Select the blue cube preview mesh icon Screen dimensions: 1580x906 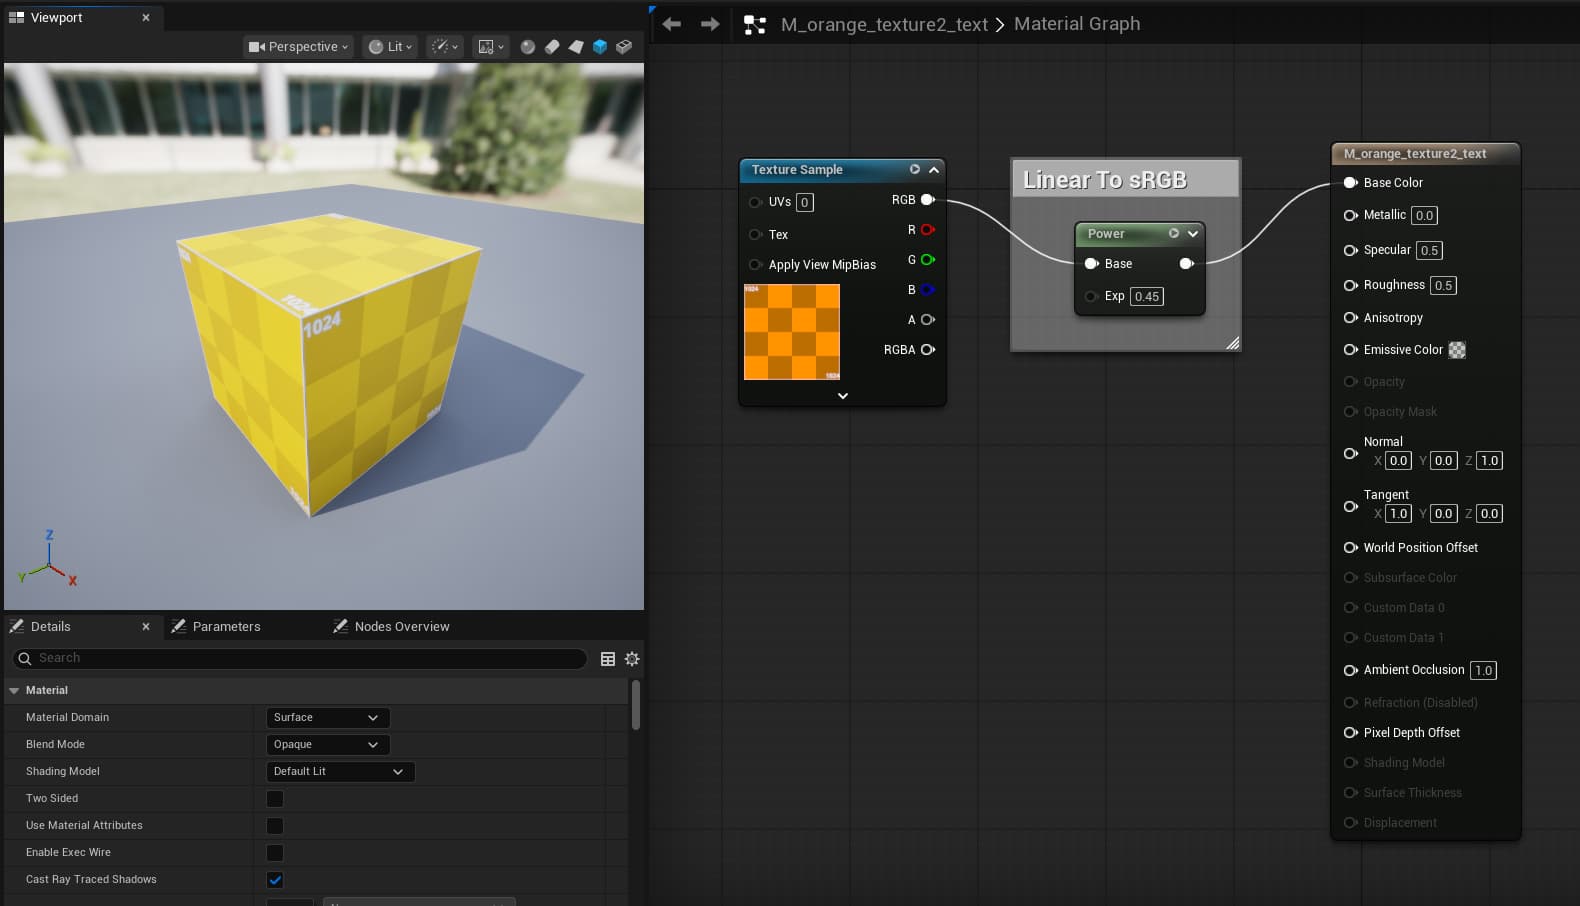[600, 47]
